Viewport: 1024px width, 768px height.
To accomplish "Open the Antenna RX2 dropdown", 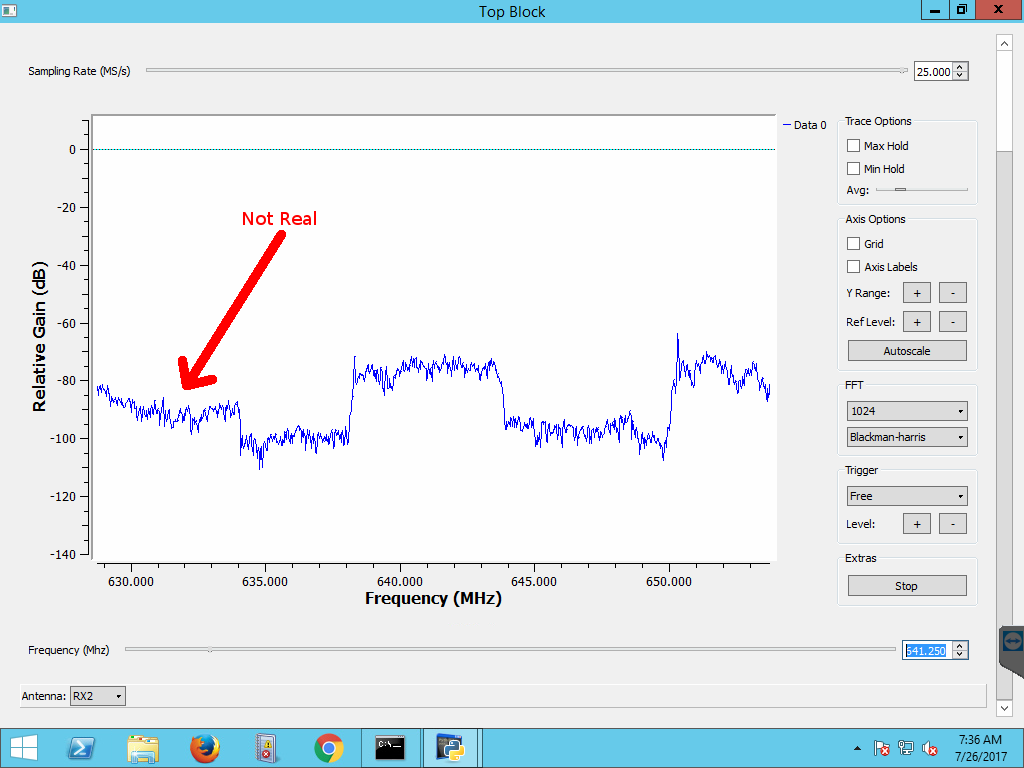I will [98, 696].
